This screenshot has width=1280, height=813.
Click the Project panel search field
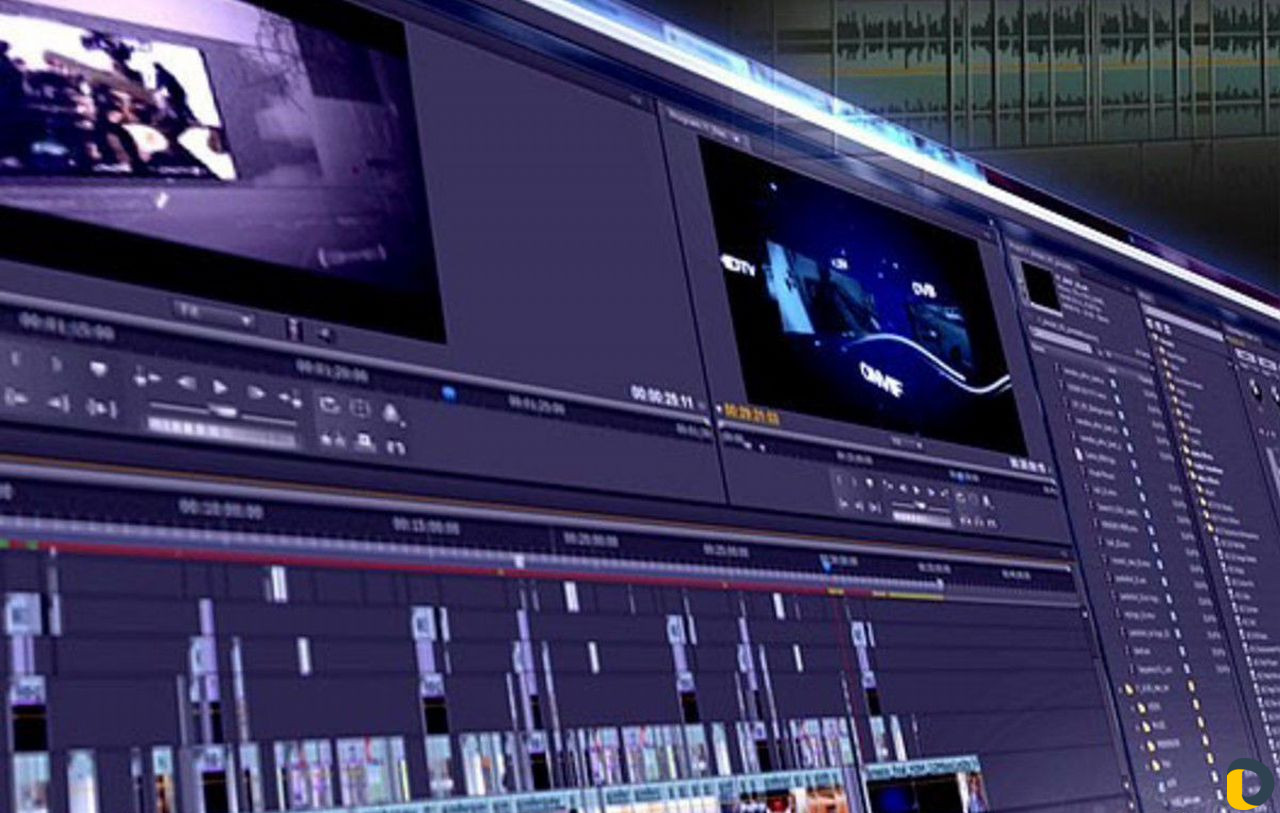(1063, 342)
